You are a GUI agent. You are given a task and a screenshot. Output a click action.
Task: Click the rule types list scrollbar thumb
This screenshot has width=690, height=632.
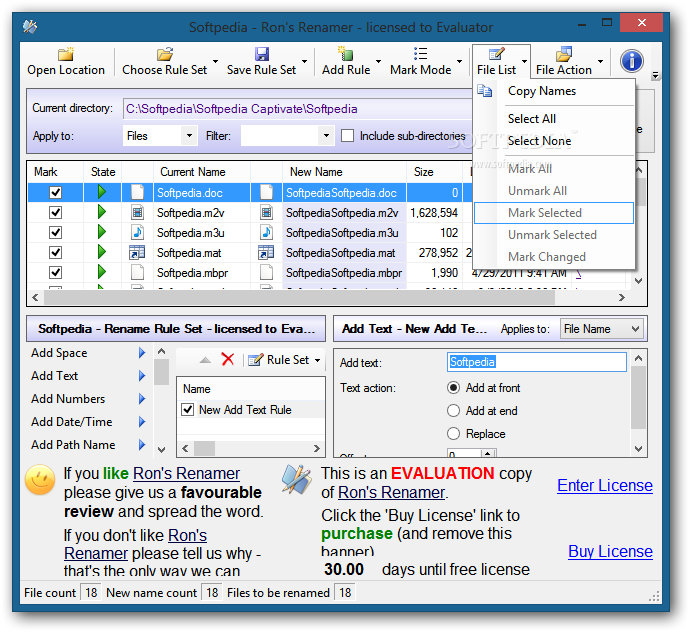click(x=161, y=372)
